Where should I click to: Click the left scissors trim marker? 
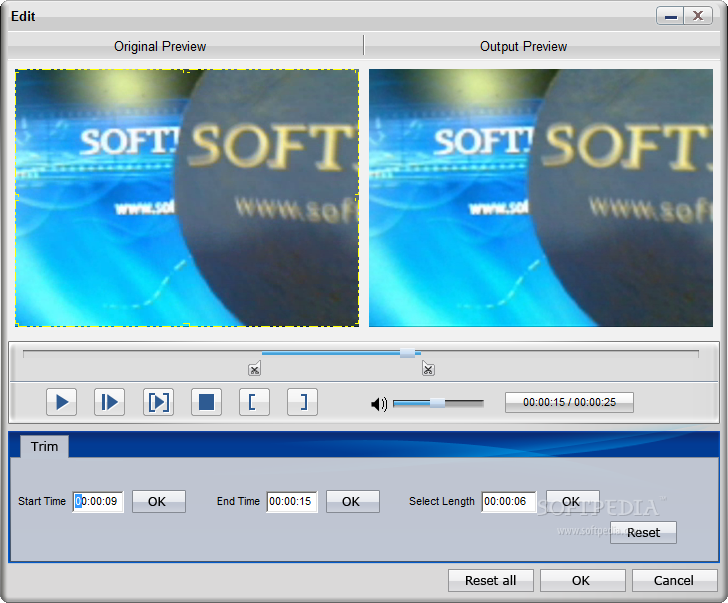click(254, 369)
